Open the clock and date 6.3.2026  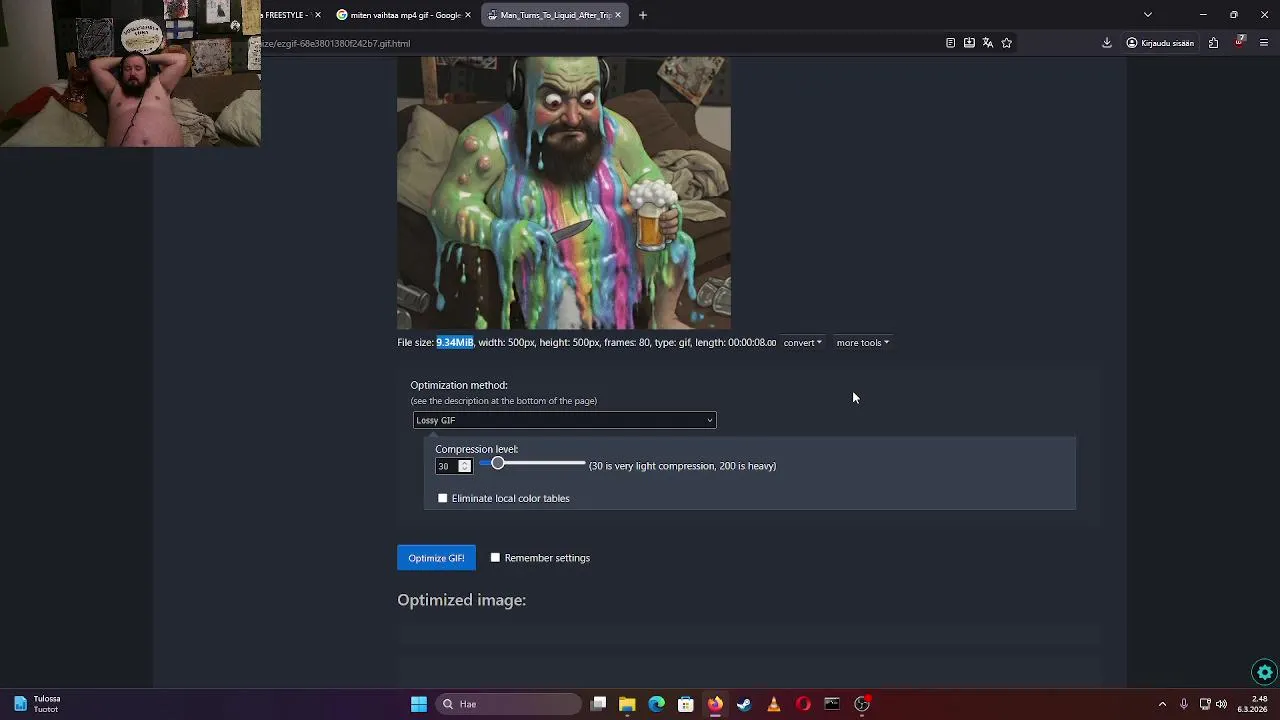point(1253,704)
